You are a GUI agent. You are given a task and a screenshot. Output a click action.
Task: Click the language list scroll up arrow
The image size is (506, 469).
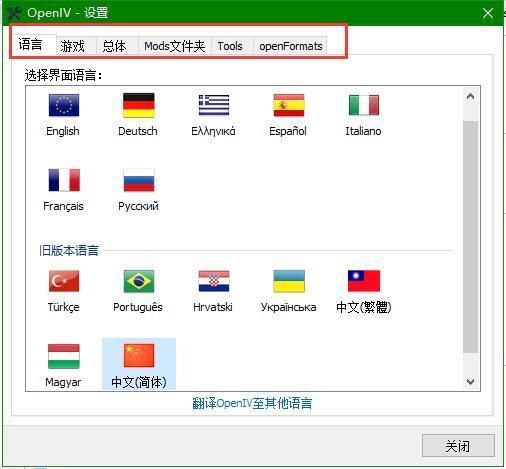coord(470,97)
